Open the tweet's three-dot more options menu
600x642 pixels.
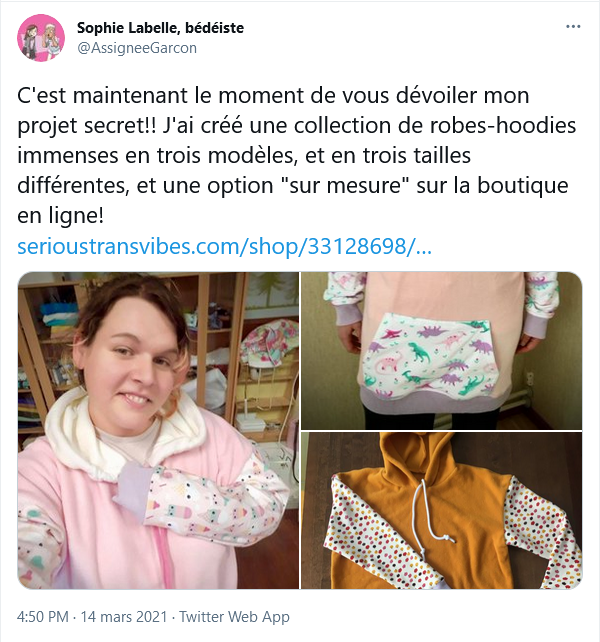(573, 27)
